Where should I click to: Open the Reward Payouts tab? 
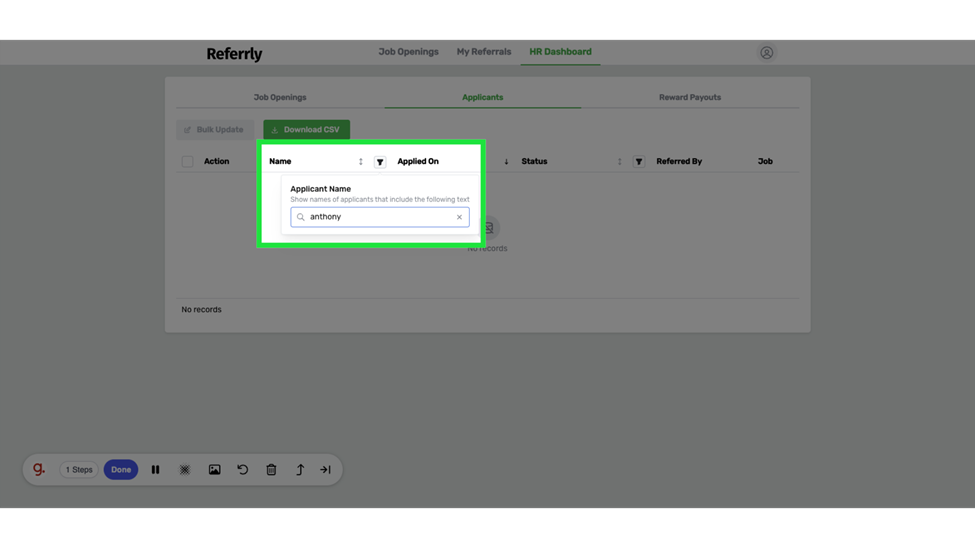[689, 97]
